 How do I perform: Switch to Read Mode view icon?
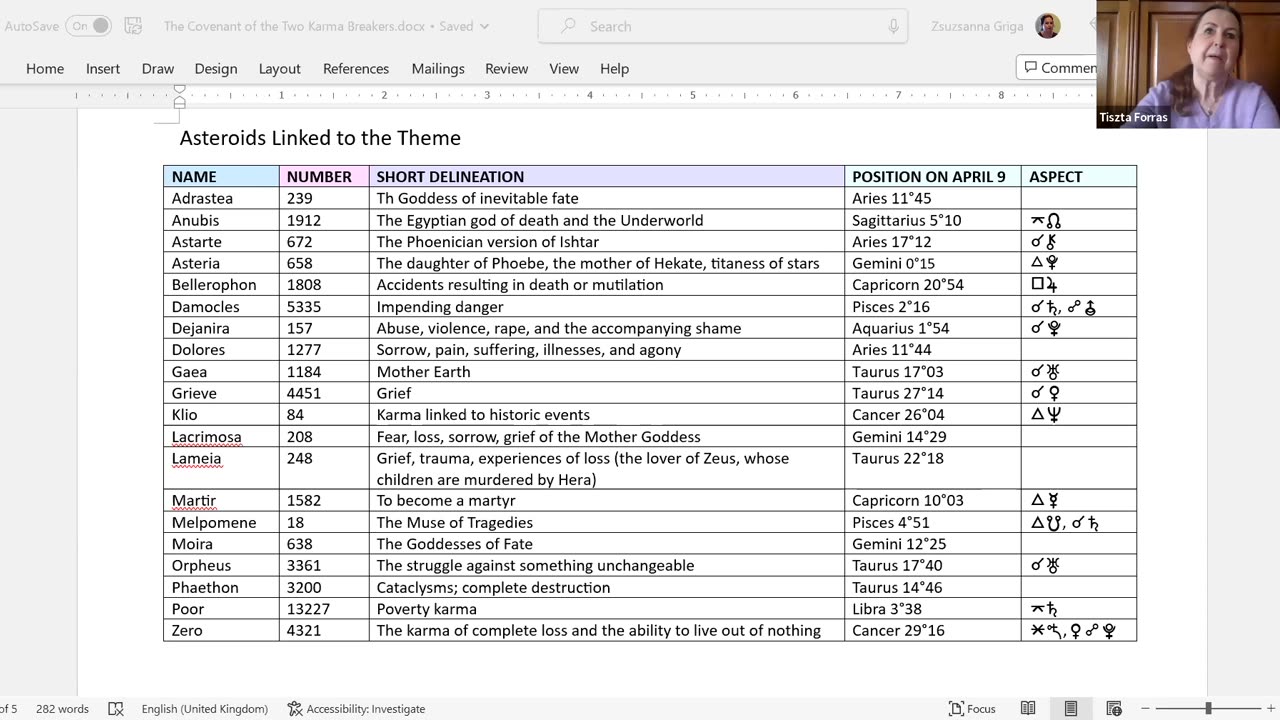tap(1028, 709)
